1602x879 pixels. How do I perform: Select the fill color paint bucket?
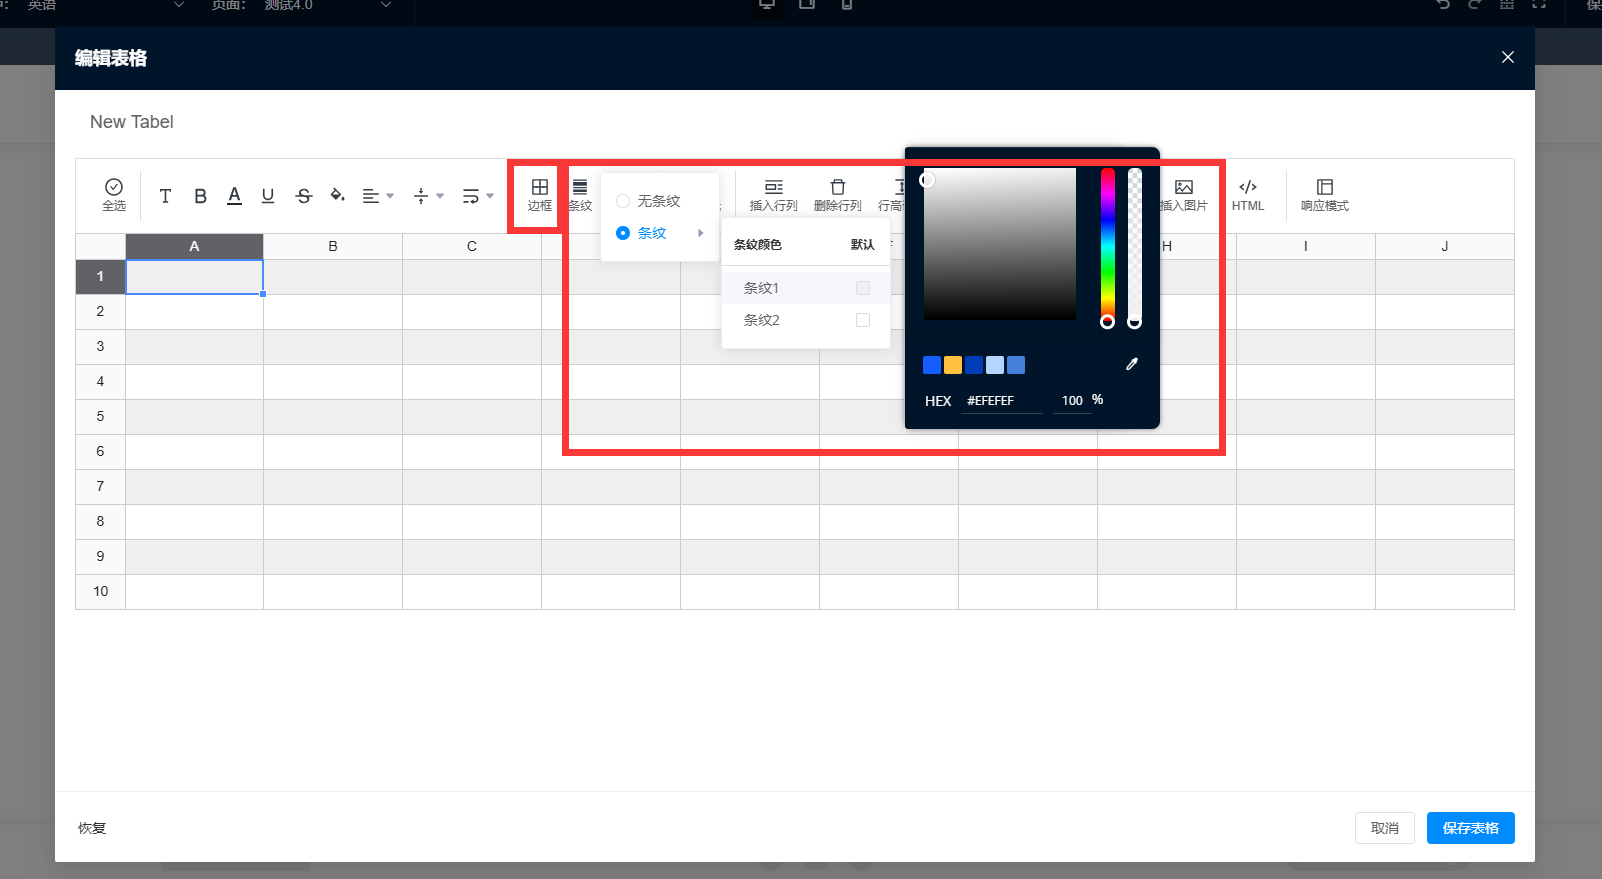click(338, 196)
